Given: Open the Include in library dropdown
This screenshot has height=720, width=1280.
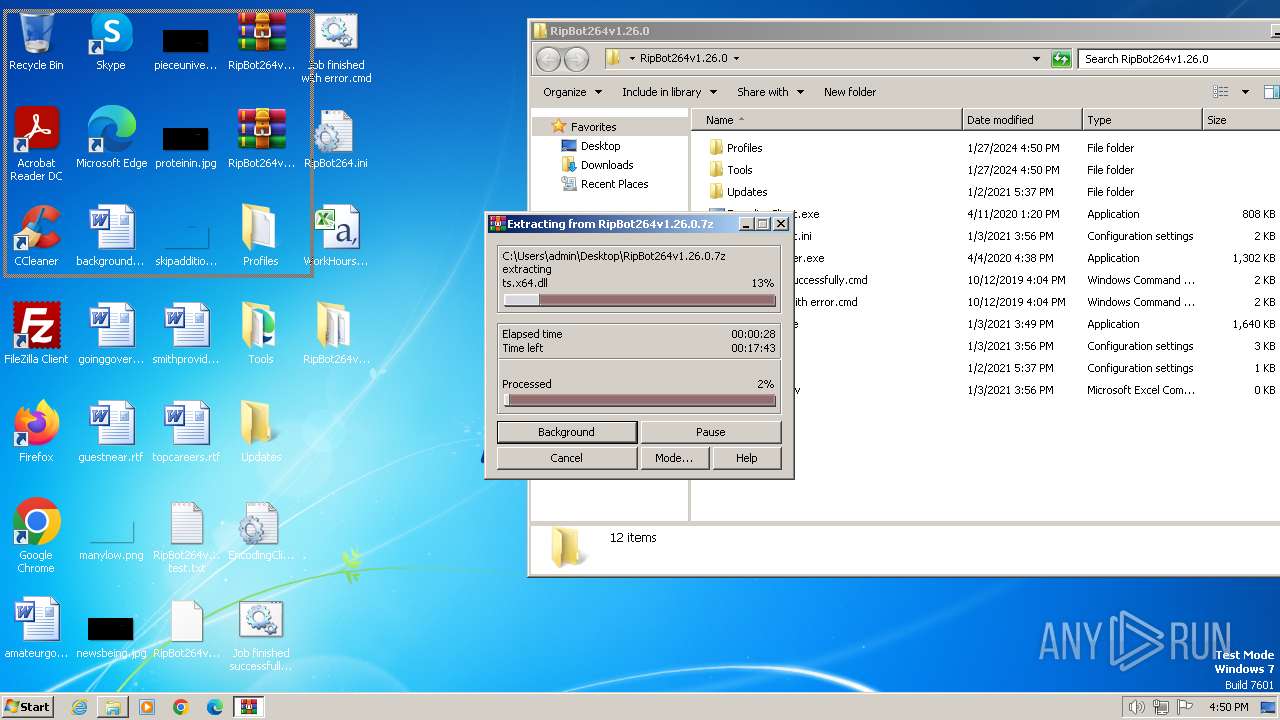Looking at the screenshot, I should pos(669,92).
